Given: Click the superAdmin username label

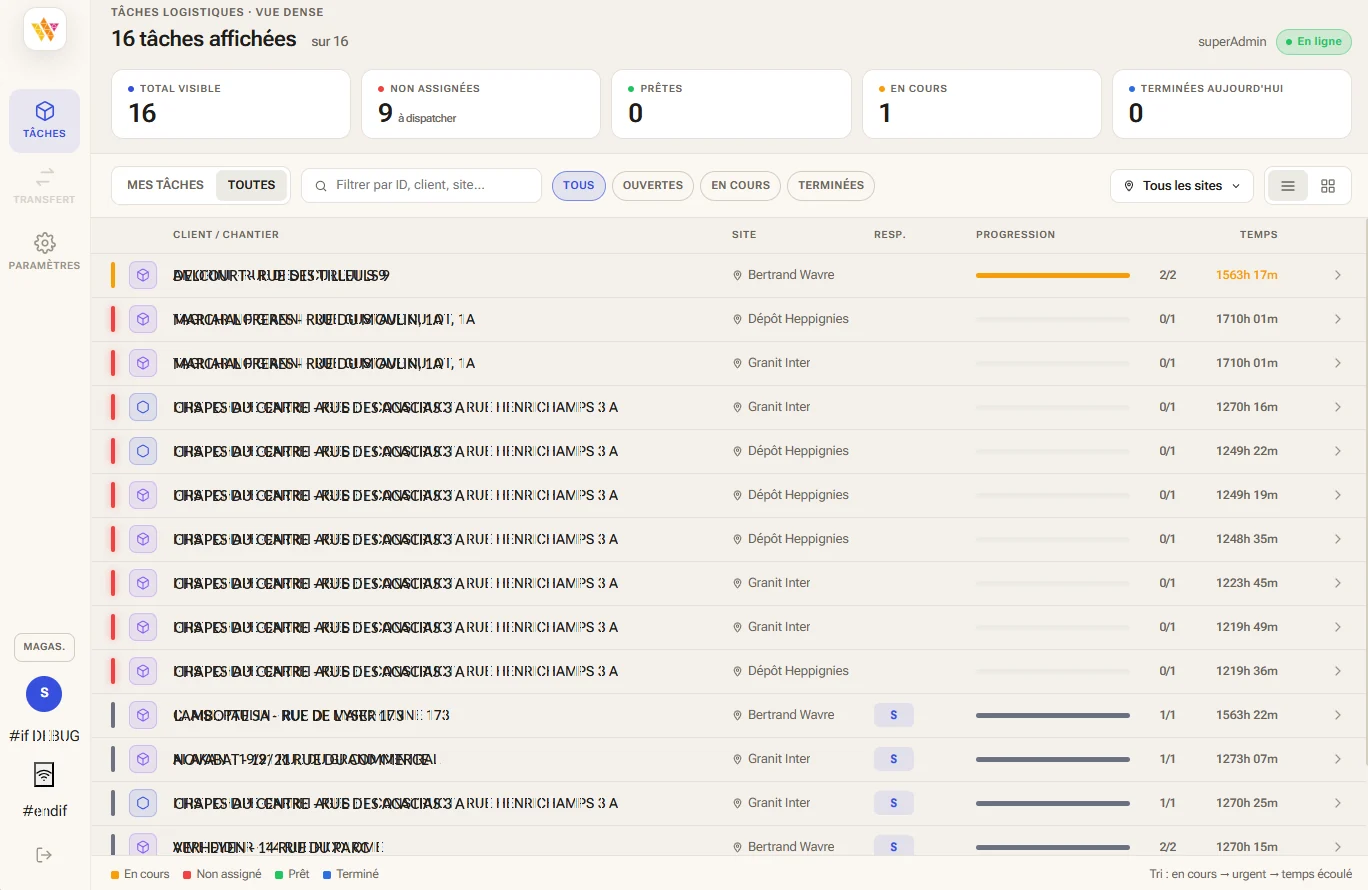Looking at the screenshot, I should [1232, 42].
